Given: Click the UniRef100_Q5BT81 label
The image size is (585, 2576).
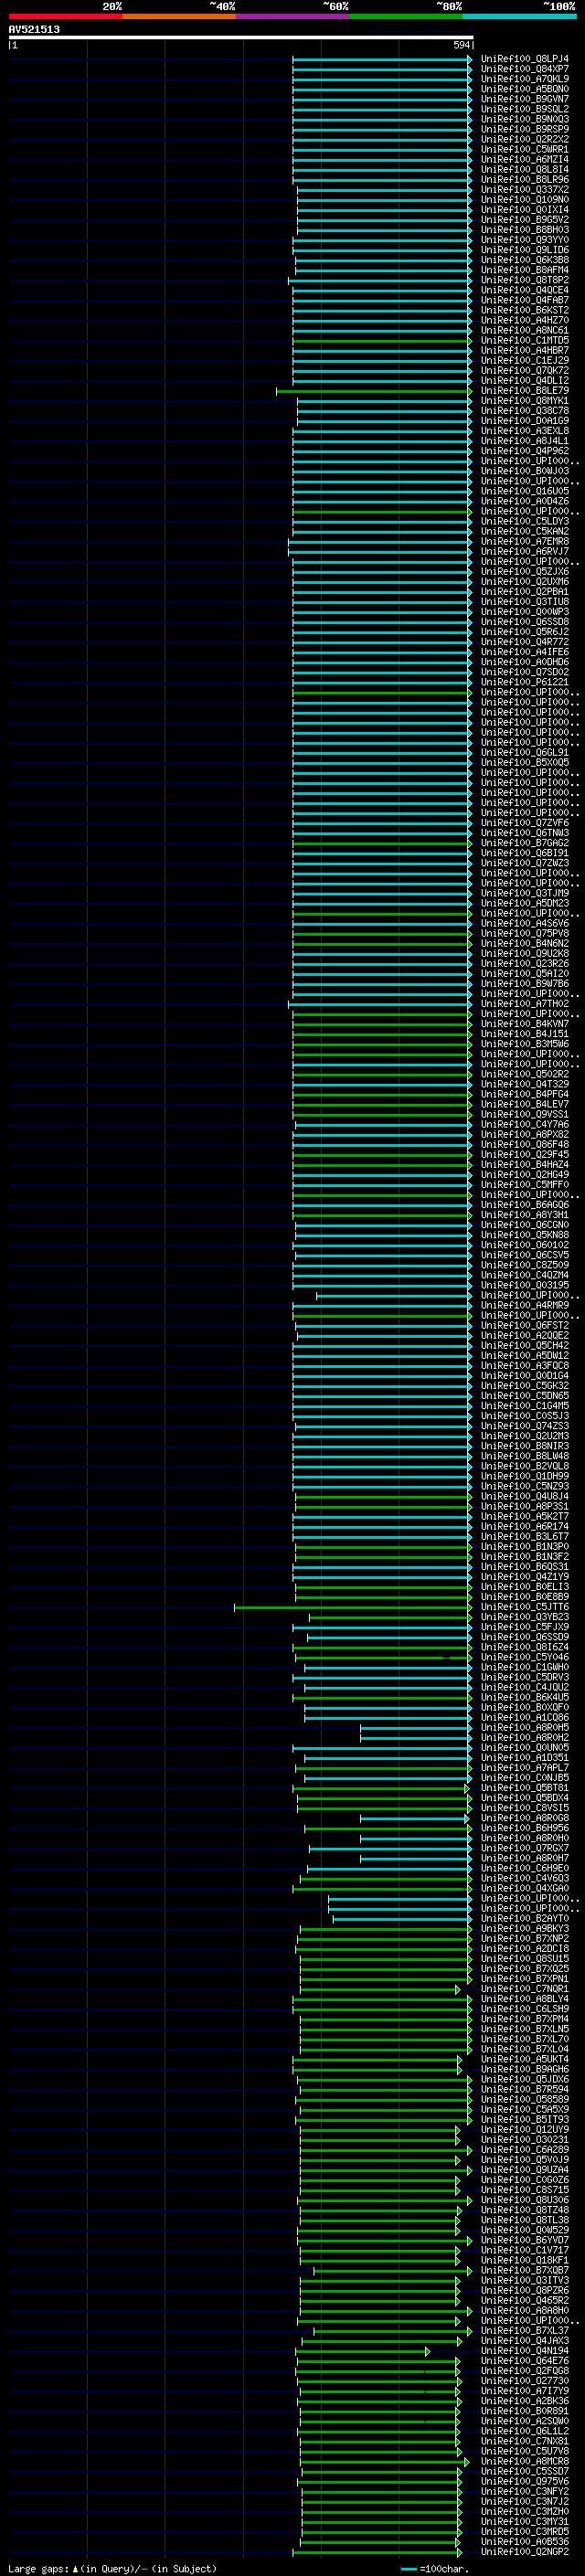Looking at the screenshot, I should pos(525,1787).
